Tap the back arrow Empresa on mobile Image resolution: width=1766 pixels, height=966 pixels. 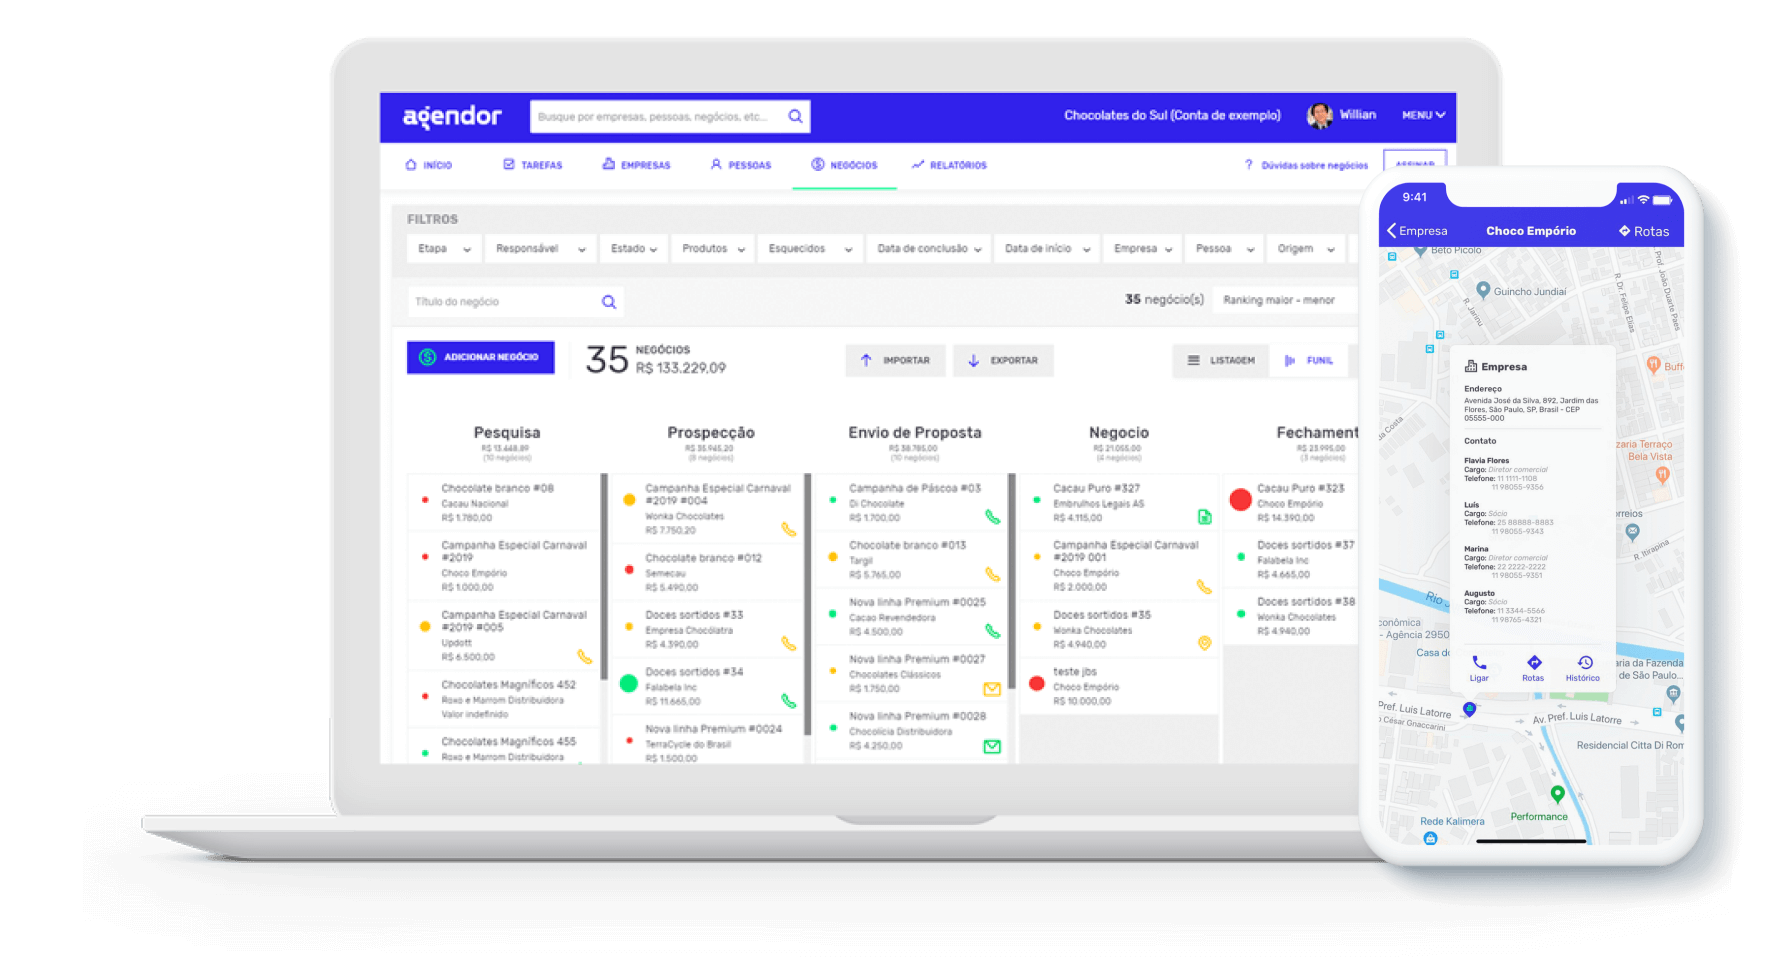(x=1417, y=231)
